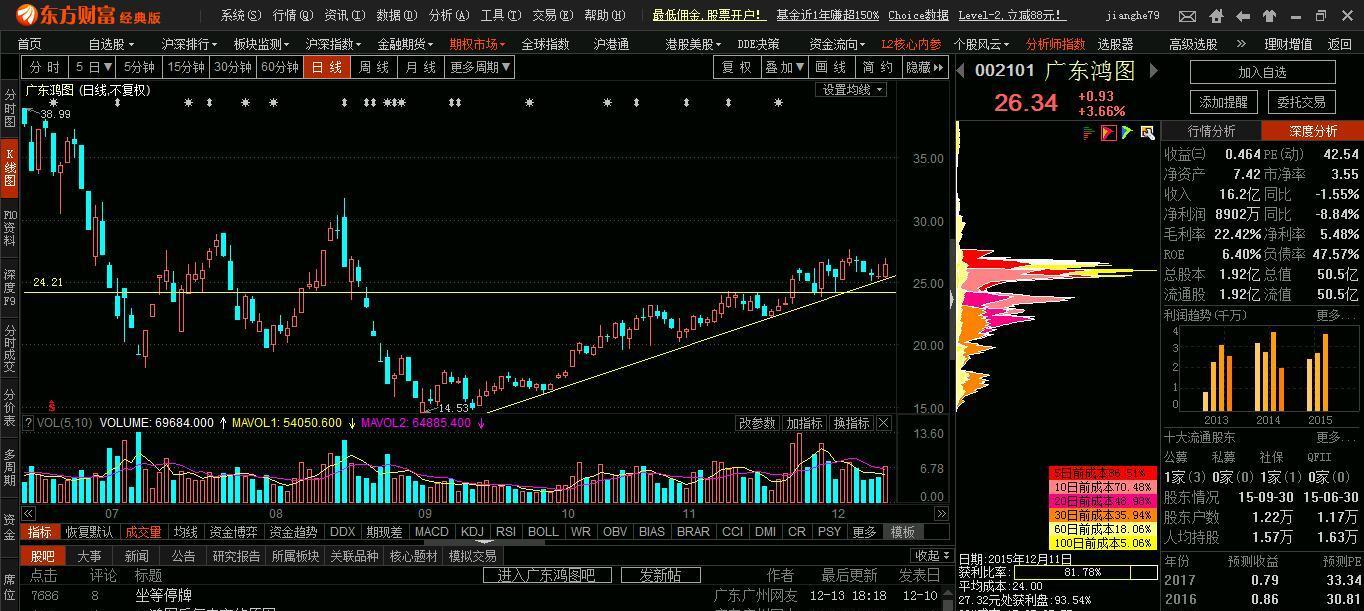The image size is (1364, 611).
Task: Open the 5日 period dropdown
Action: tap(92, 67)
